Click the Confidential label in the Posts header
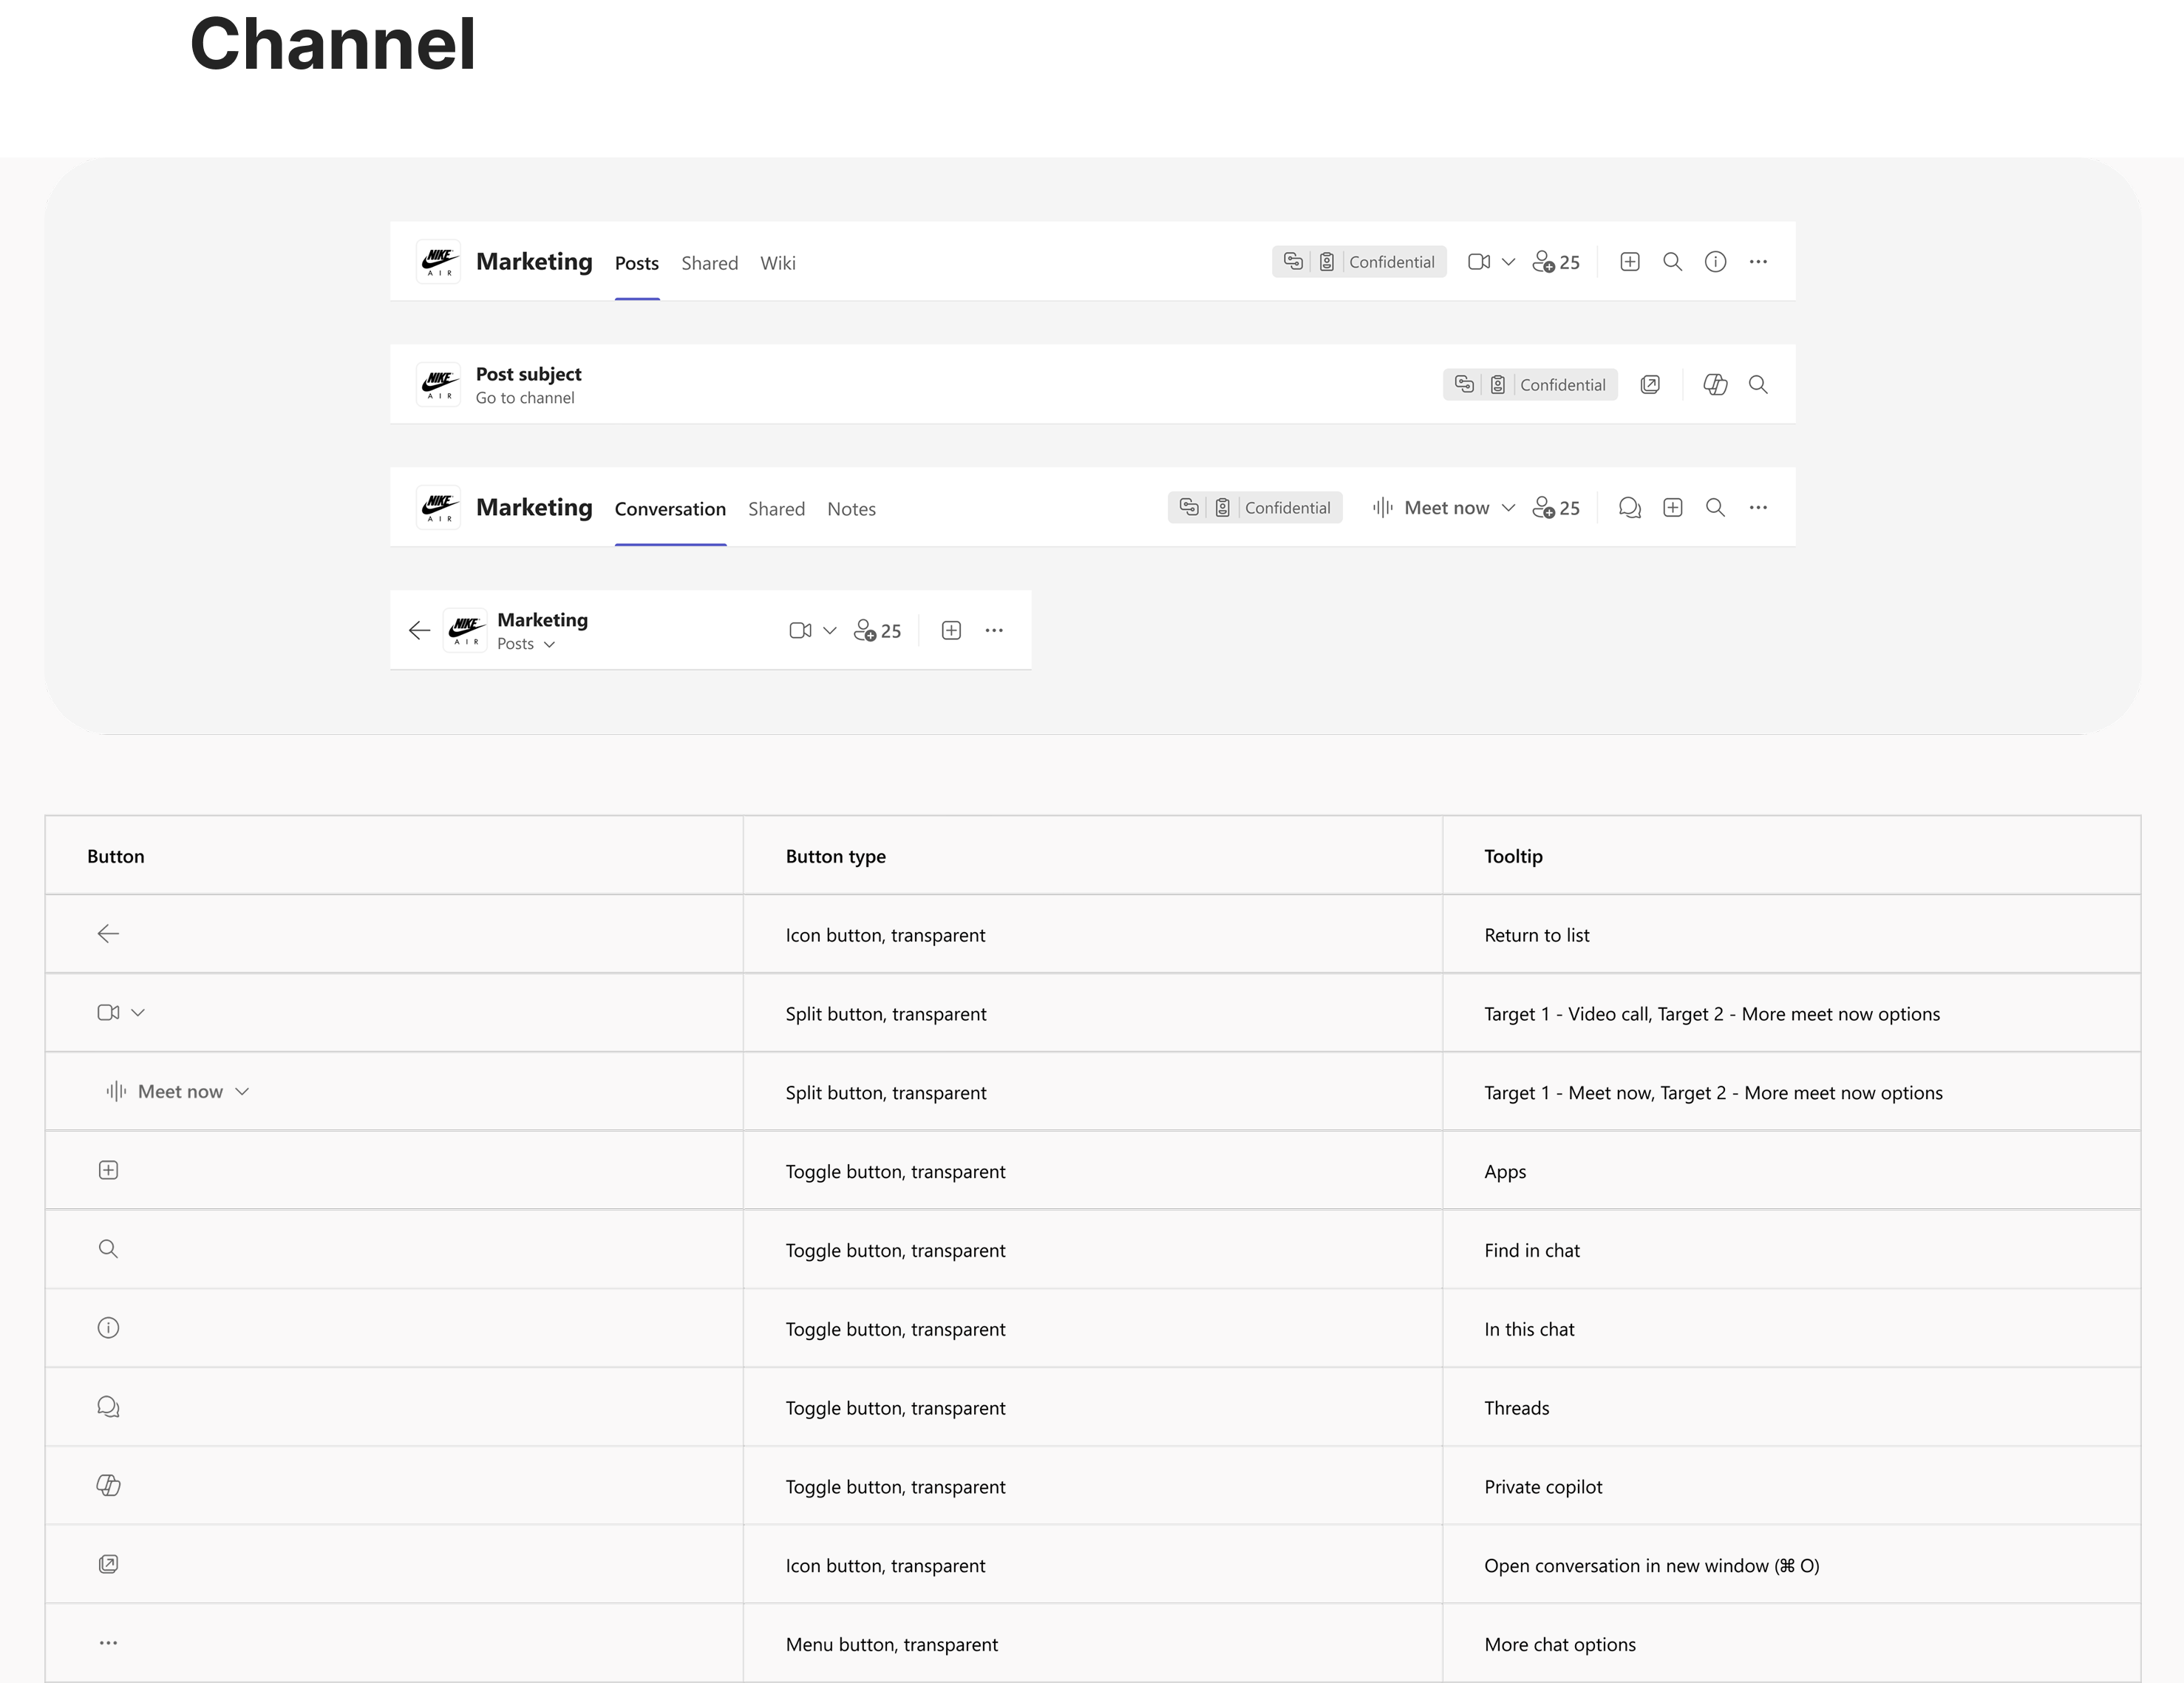 pos(1391,262)
